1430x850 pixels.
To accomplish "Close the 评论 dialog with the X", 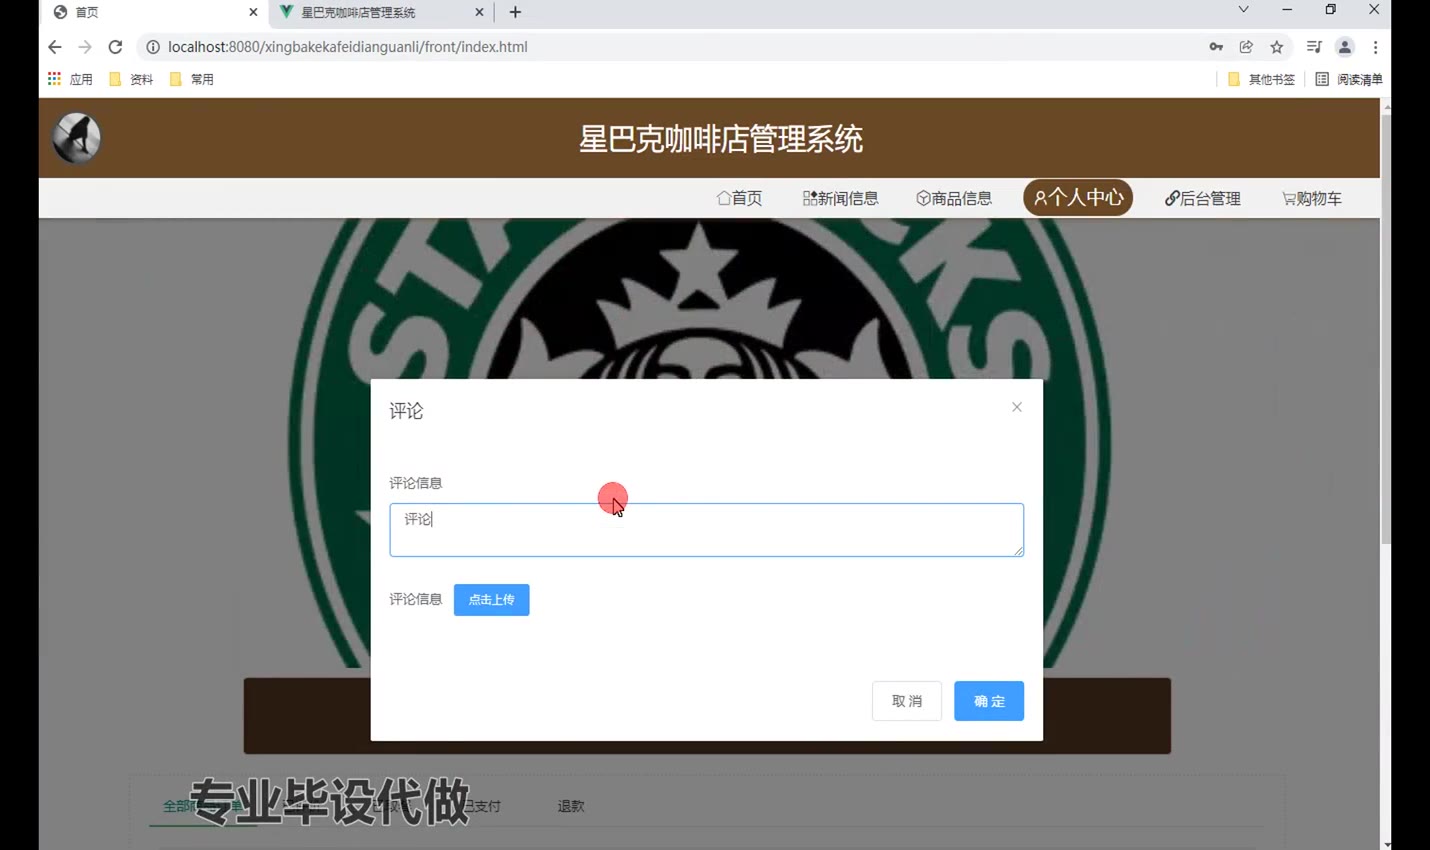I will 1017,407.
